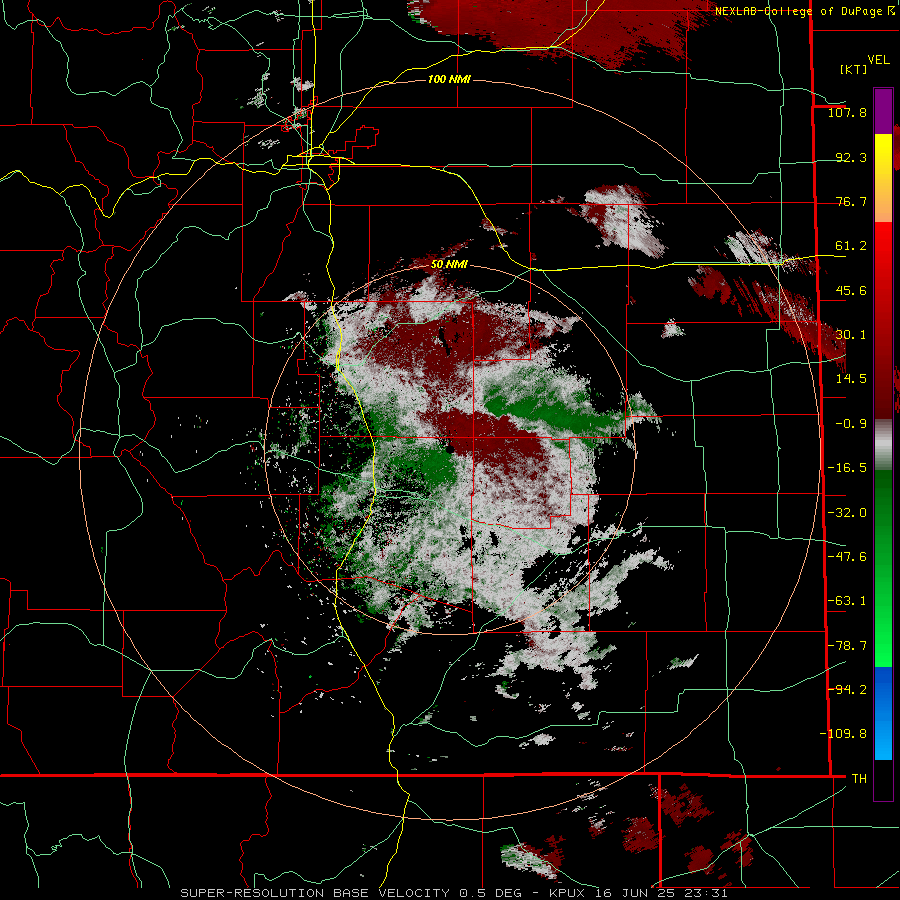Click the -109.8 velocity legend value
This screenshot has height=900, width=900.
843,734
